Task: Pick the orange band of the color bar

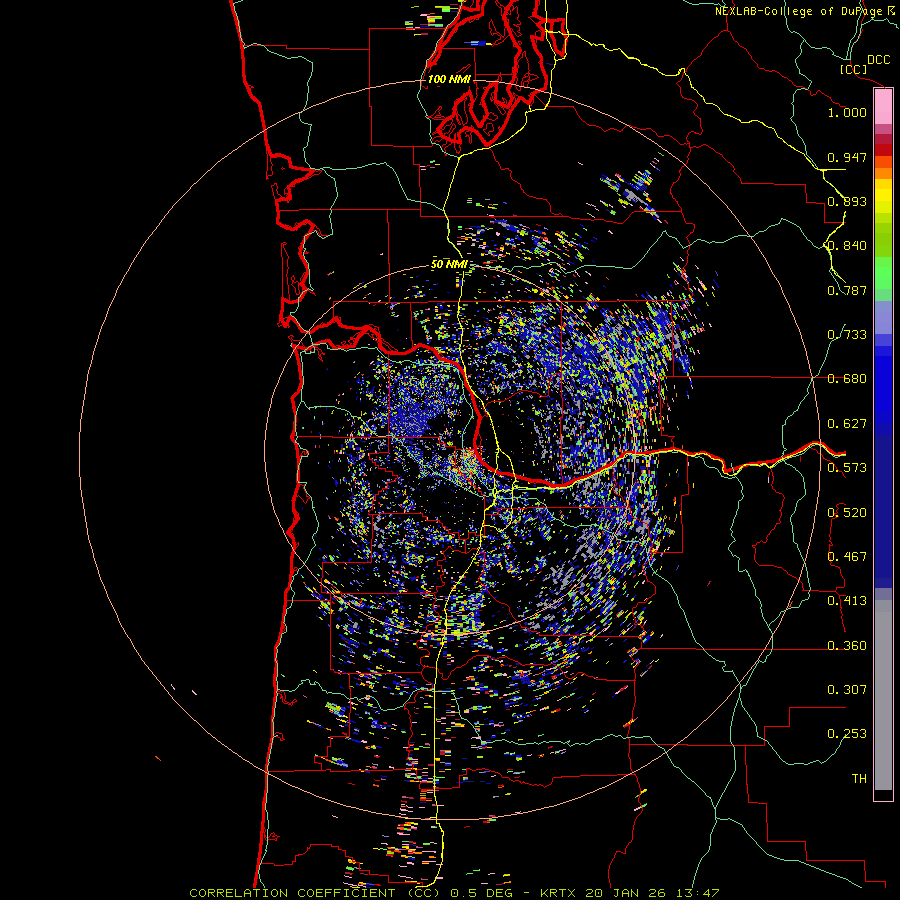Action: 883,173
